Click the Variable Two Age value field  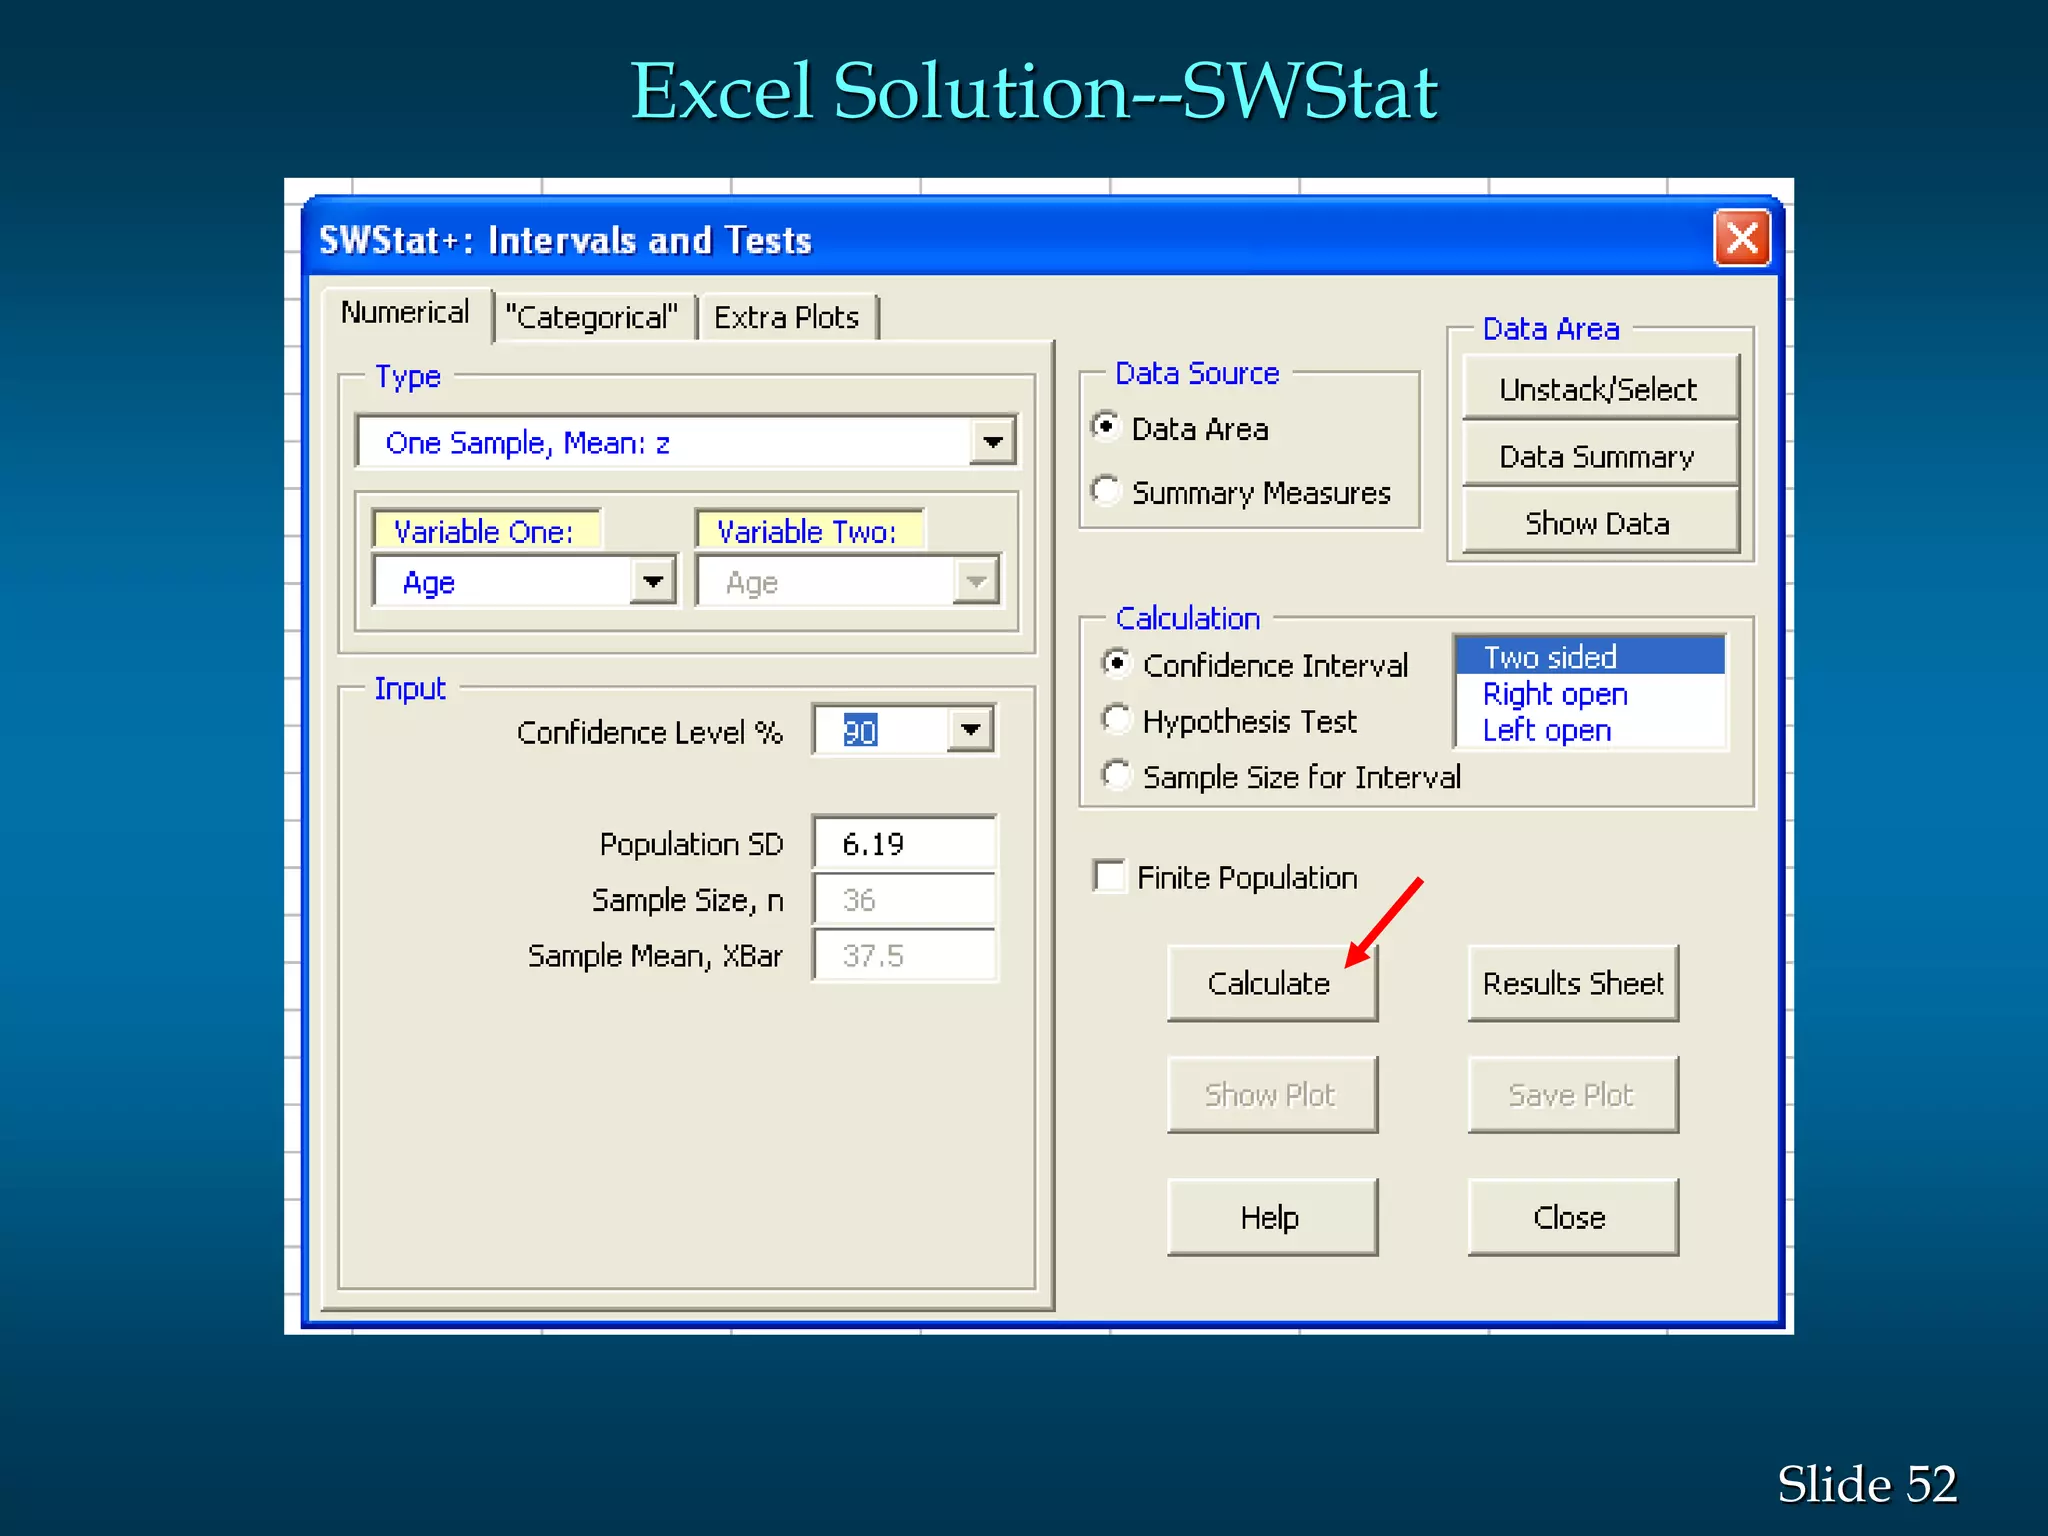[x=826, y=582]
